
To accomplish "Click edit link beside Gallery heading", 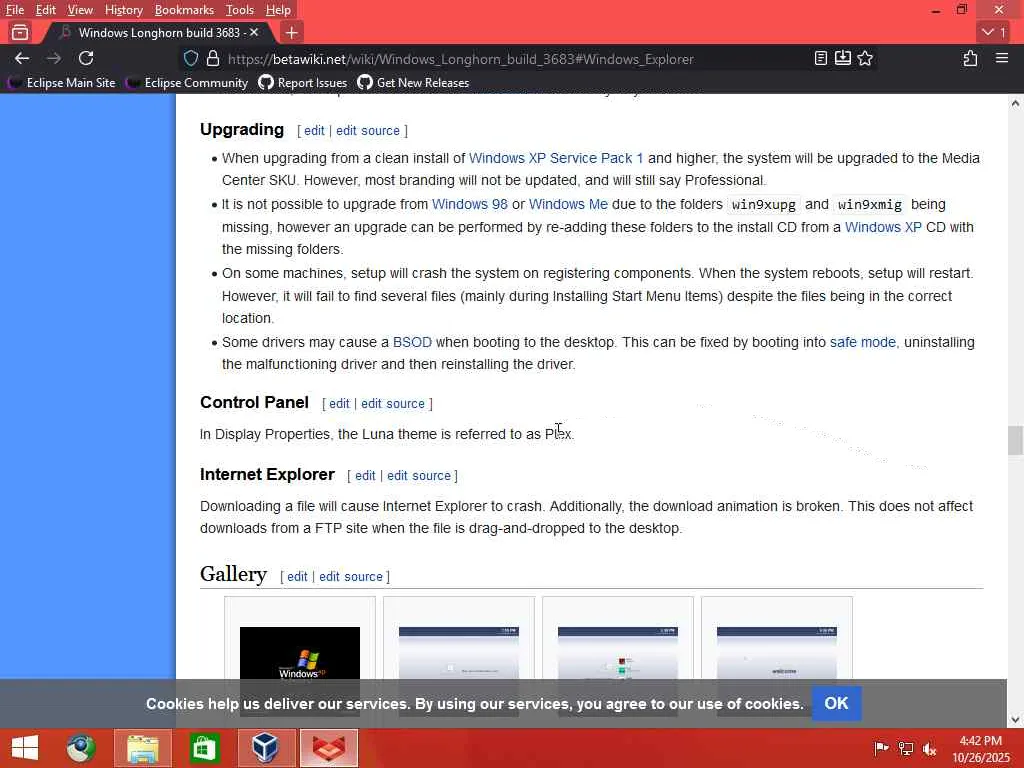I will (297, 577).
